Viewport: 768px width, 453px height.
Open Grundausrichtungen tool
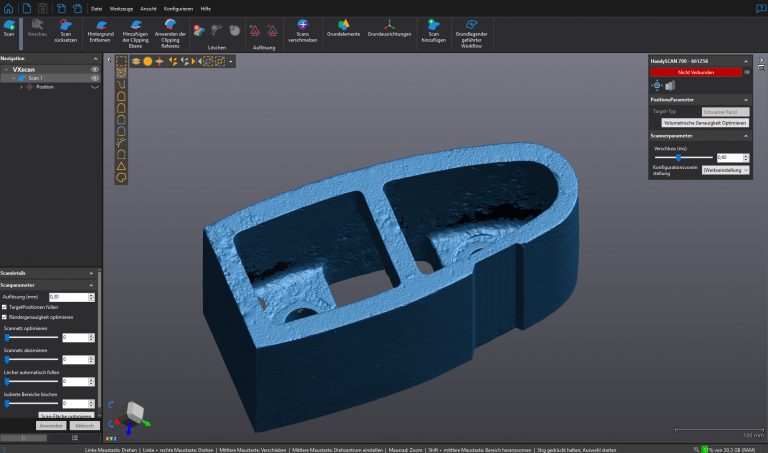pyautogui.click(x=387, y=27)
